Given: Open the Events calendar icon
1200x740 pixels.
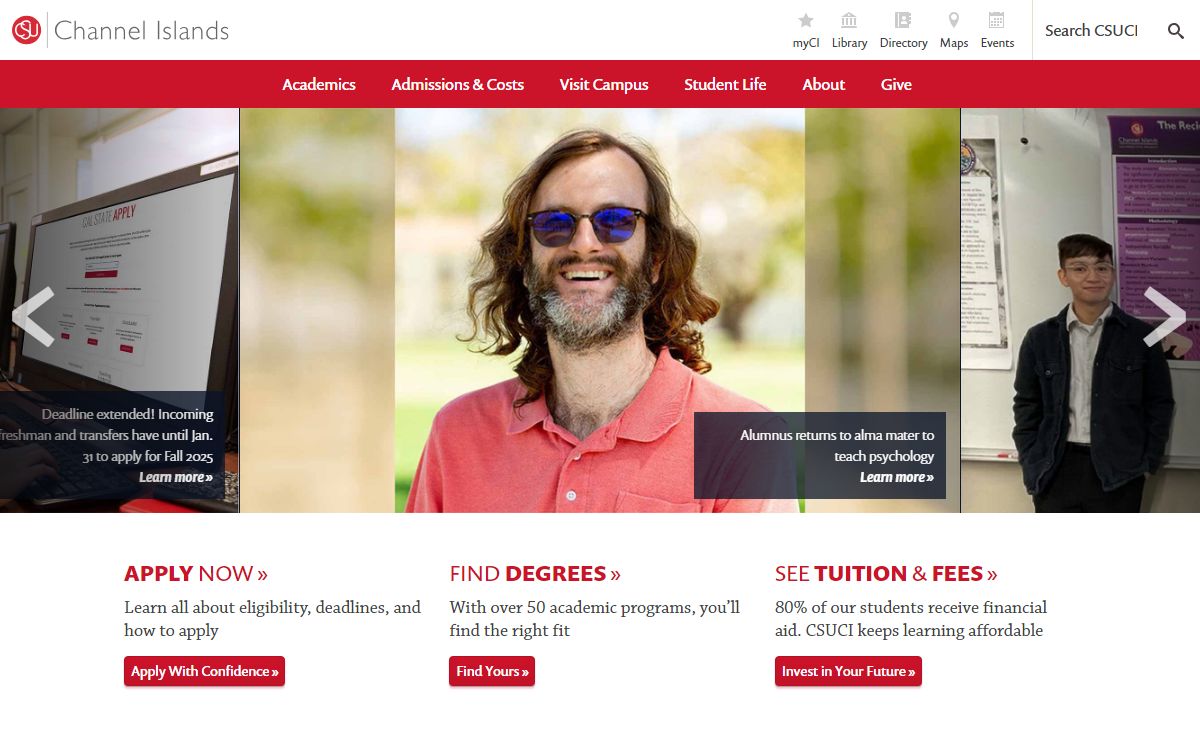Looking at the screenshot, I should click(x=997, y=20).
